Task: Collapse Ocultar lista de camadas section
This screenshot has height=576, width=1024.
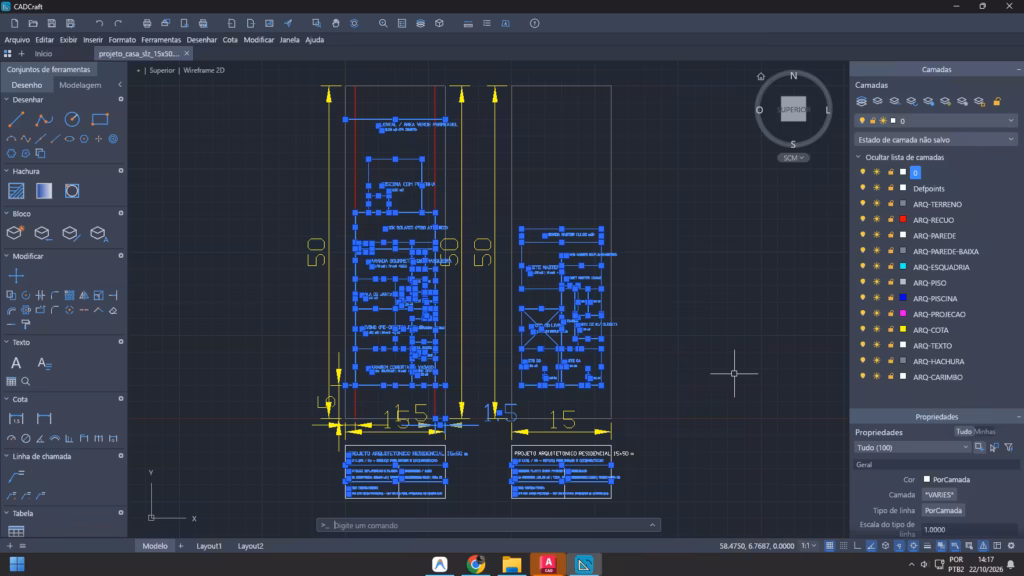Action: click(859, 157)
